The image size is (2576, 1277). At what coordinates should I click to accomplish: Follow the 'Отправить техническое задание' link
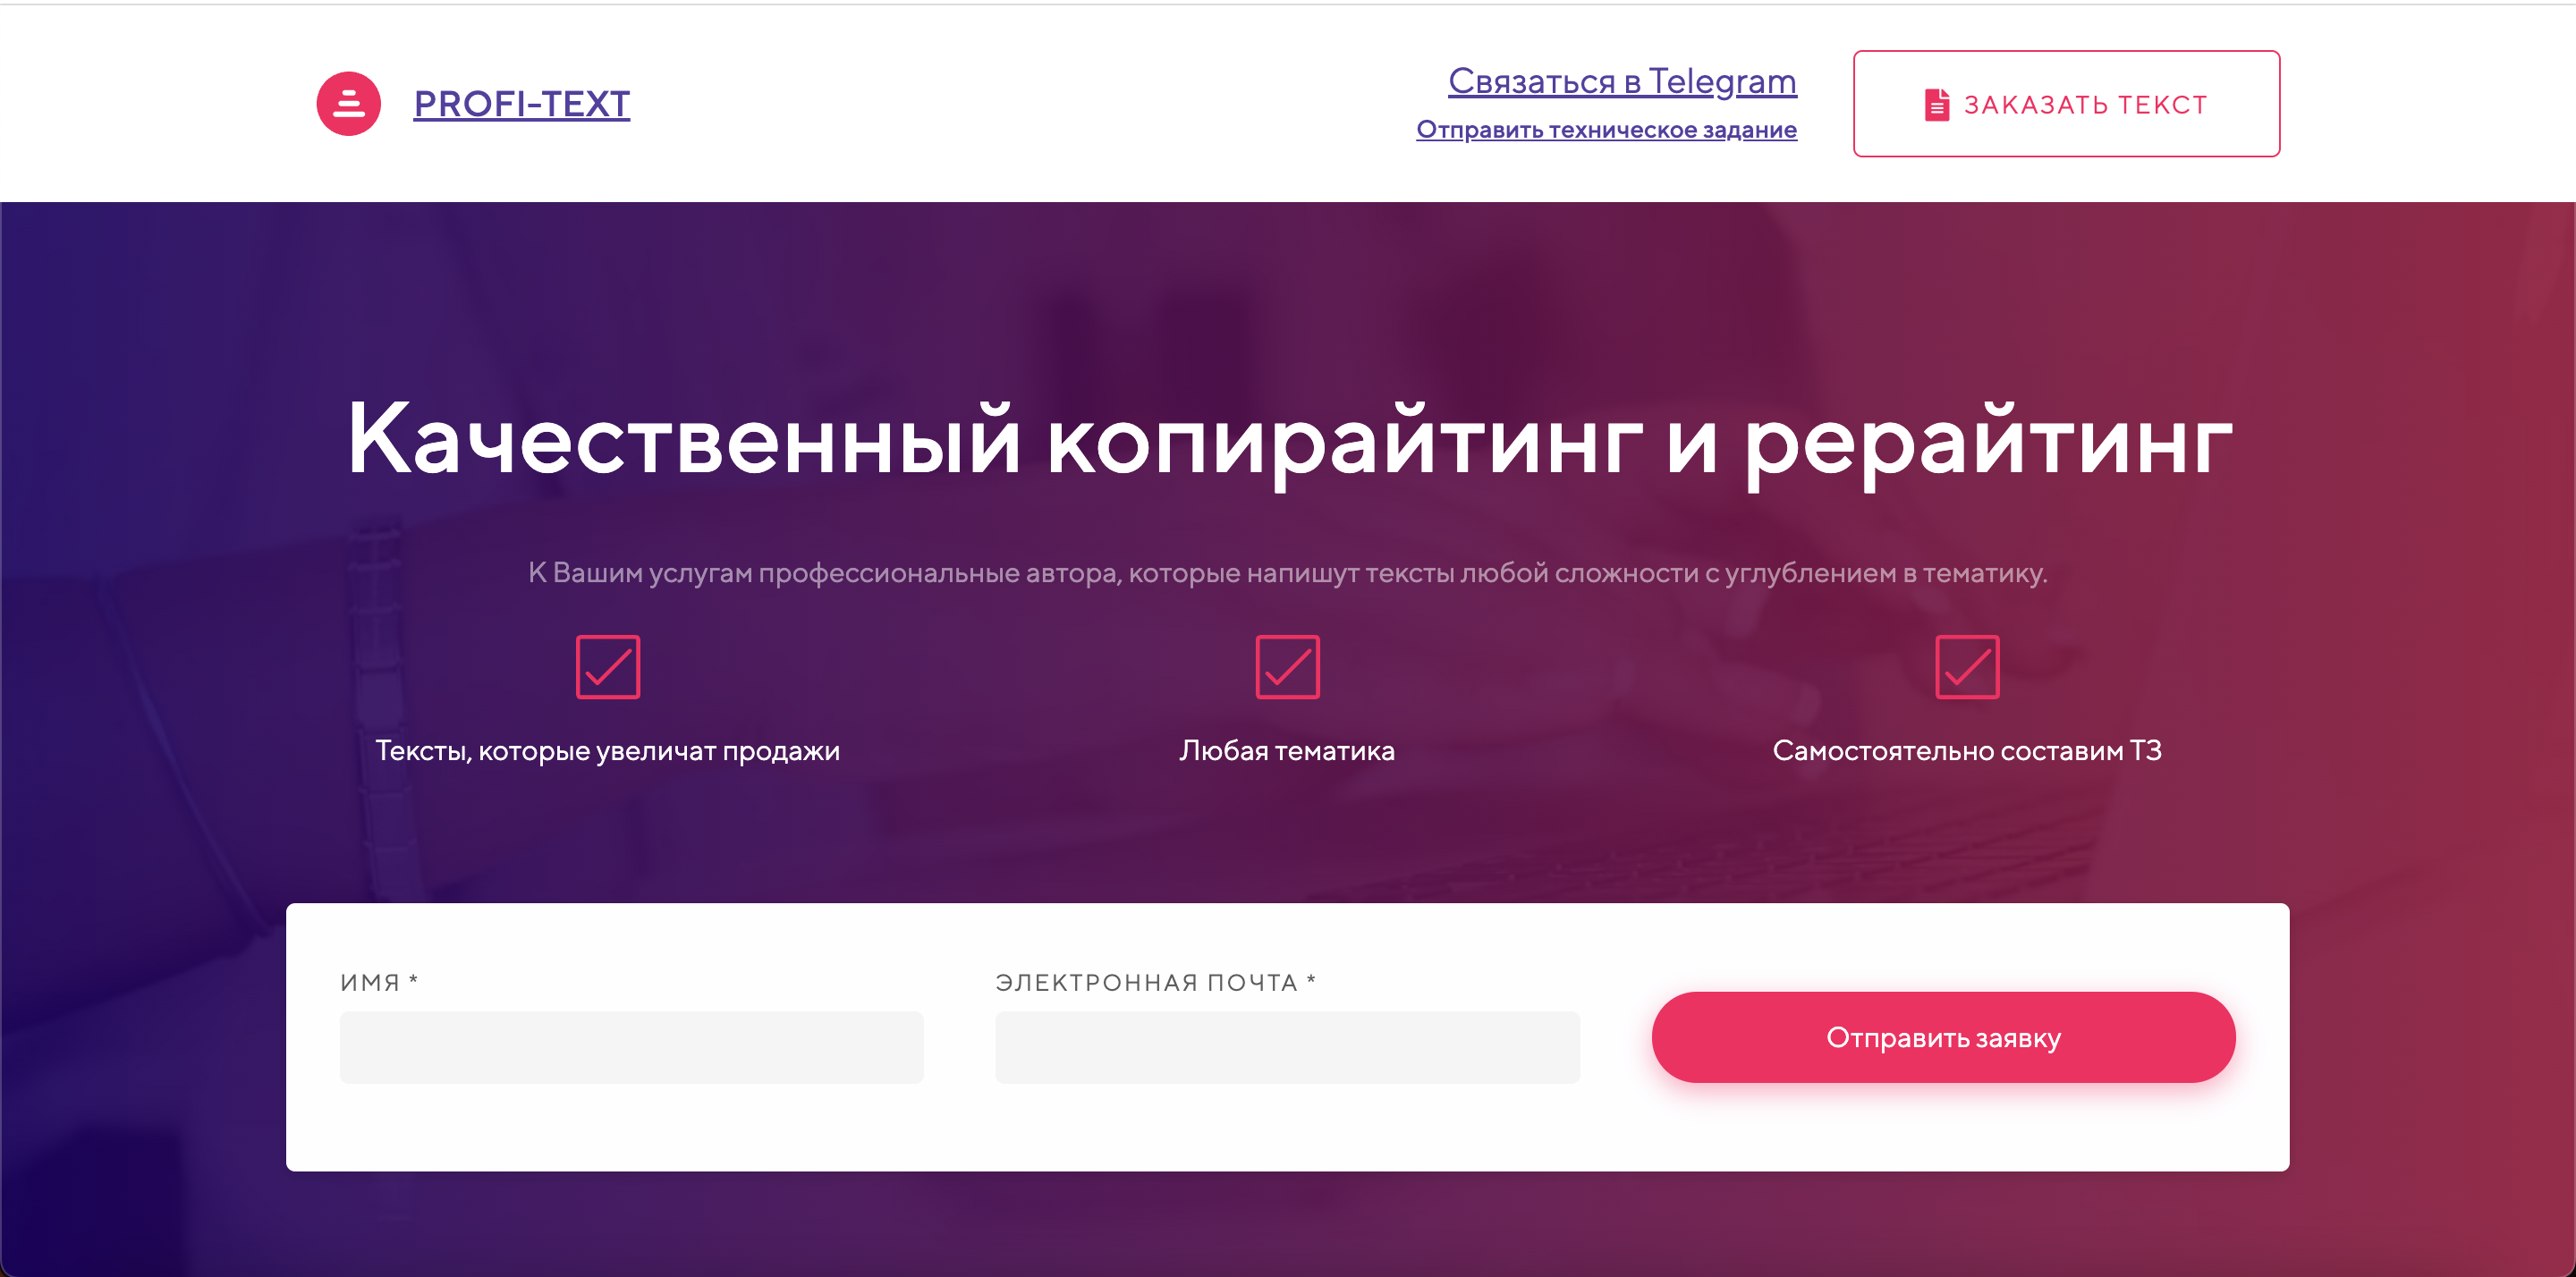[1606, 130]
